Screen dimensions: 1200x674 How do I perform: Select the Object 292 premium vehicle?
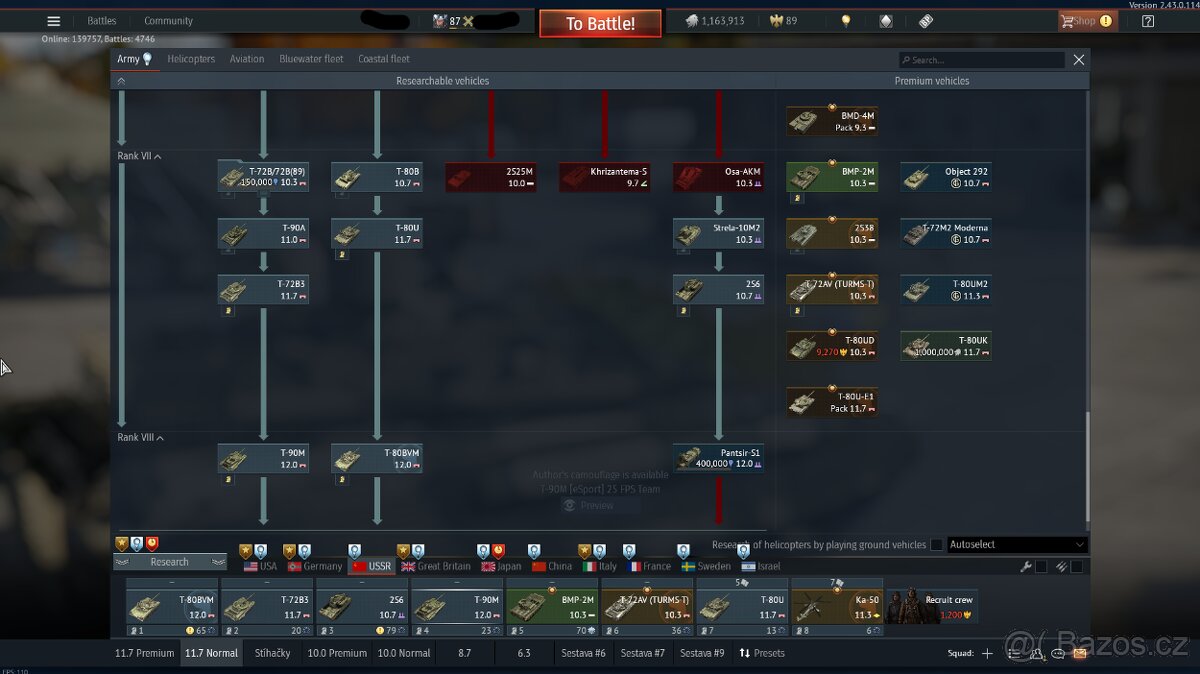point(946,177)
